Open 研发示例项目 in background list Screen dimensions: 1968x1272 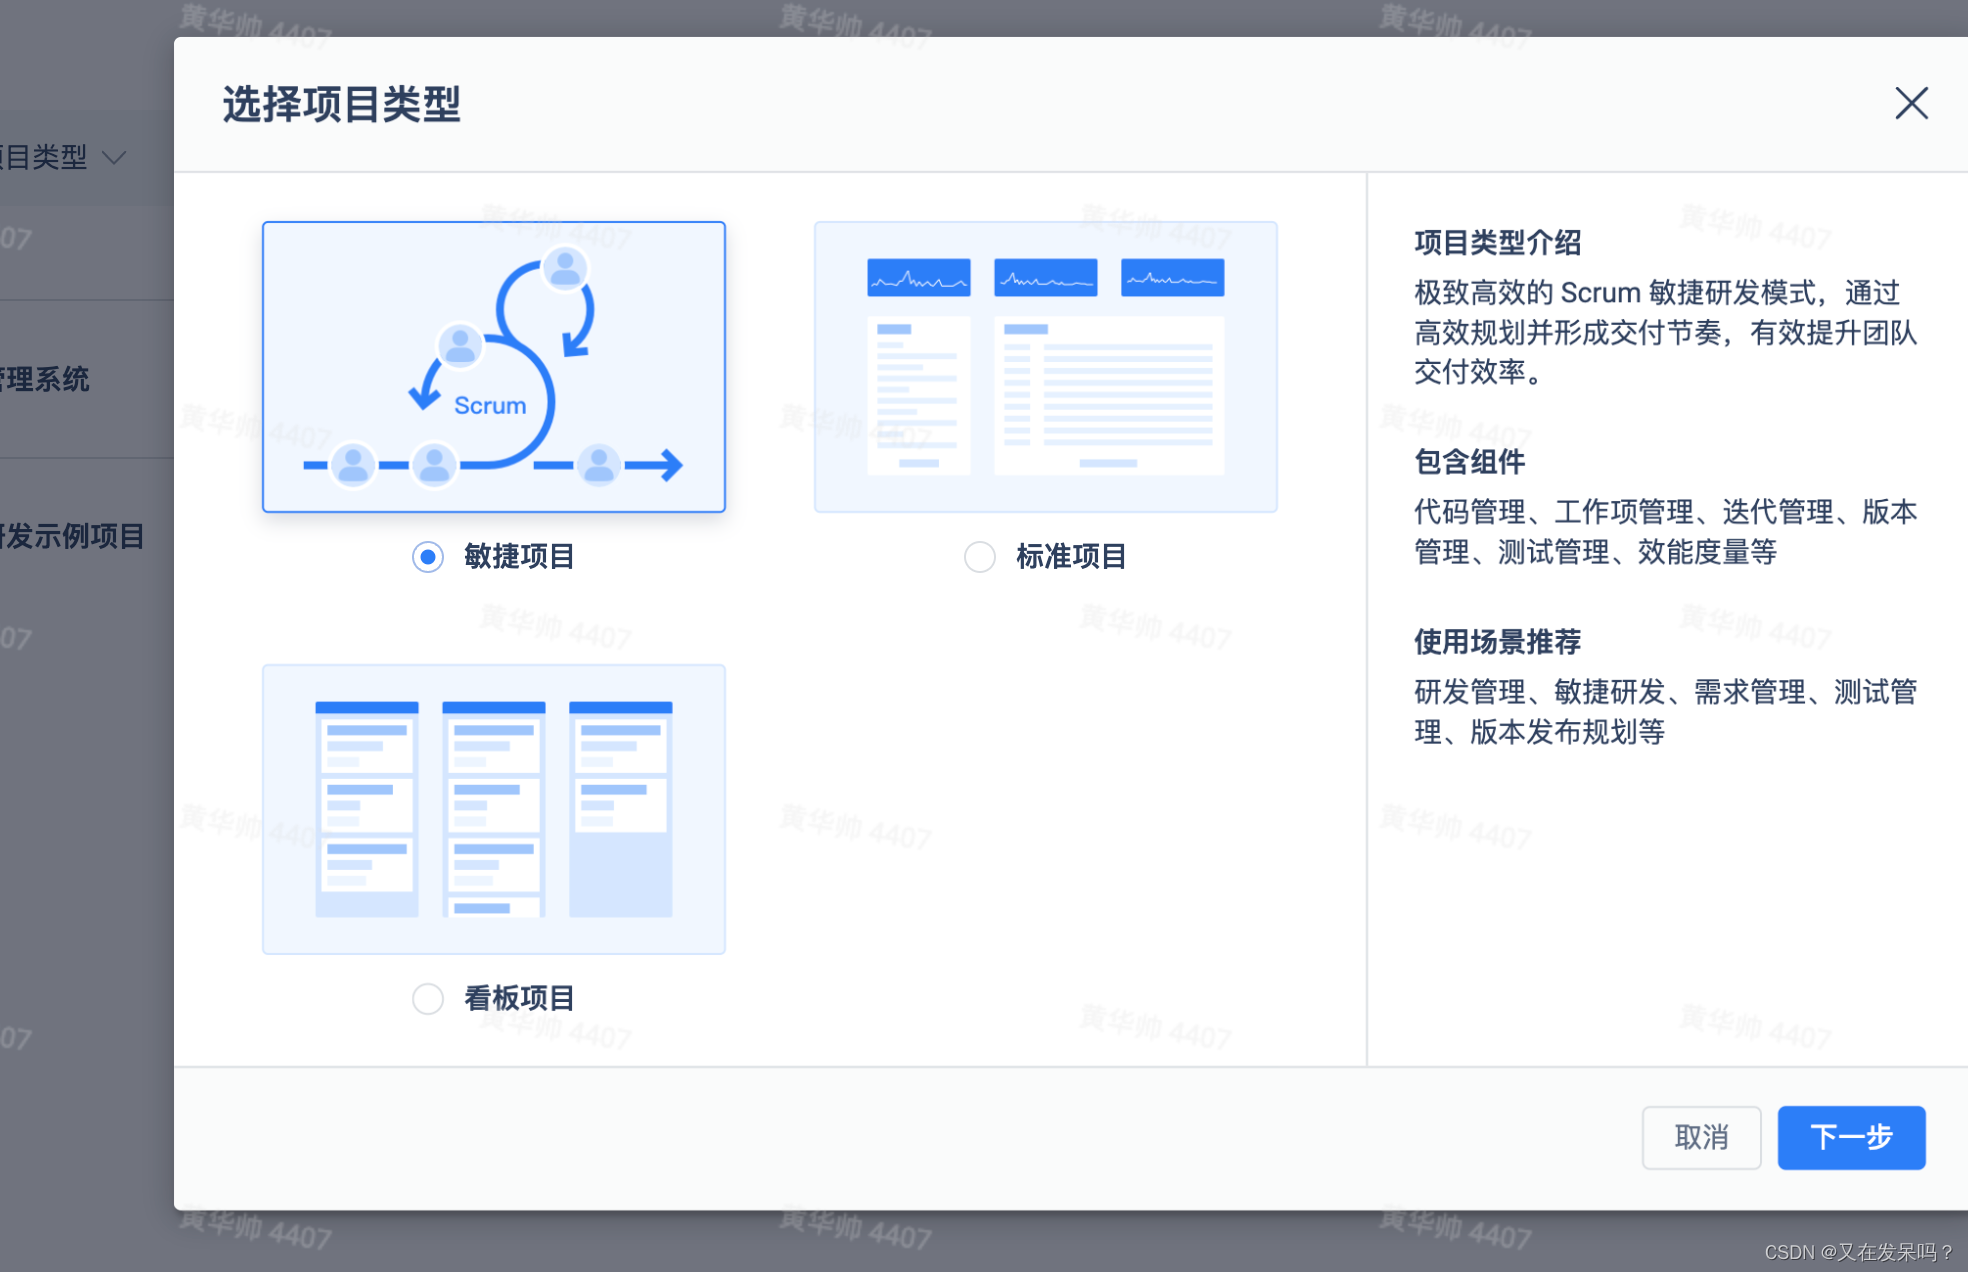72,536
